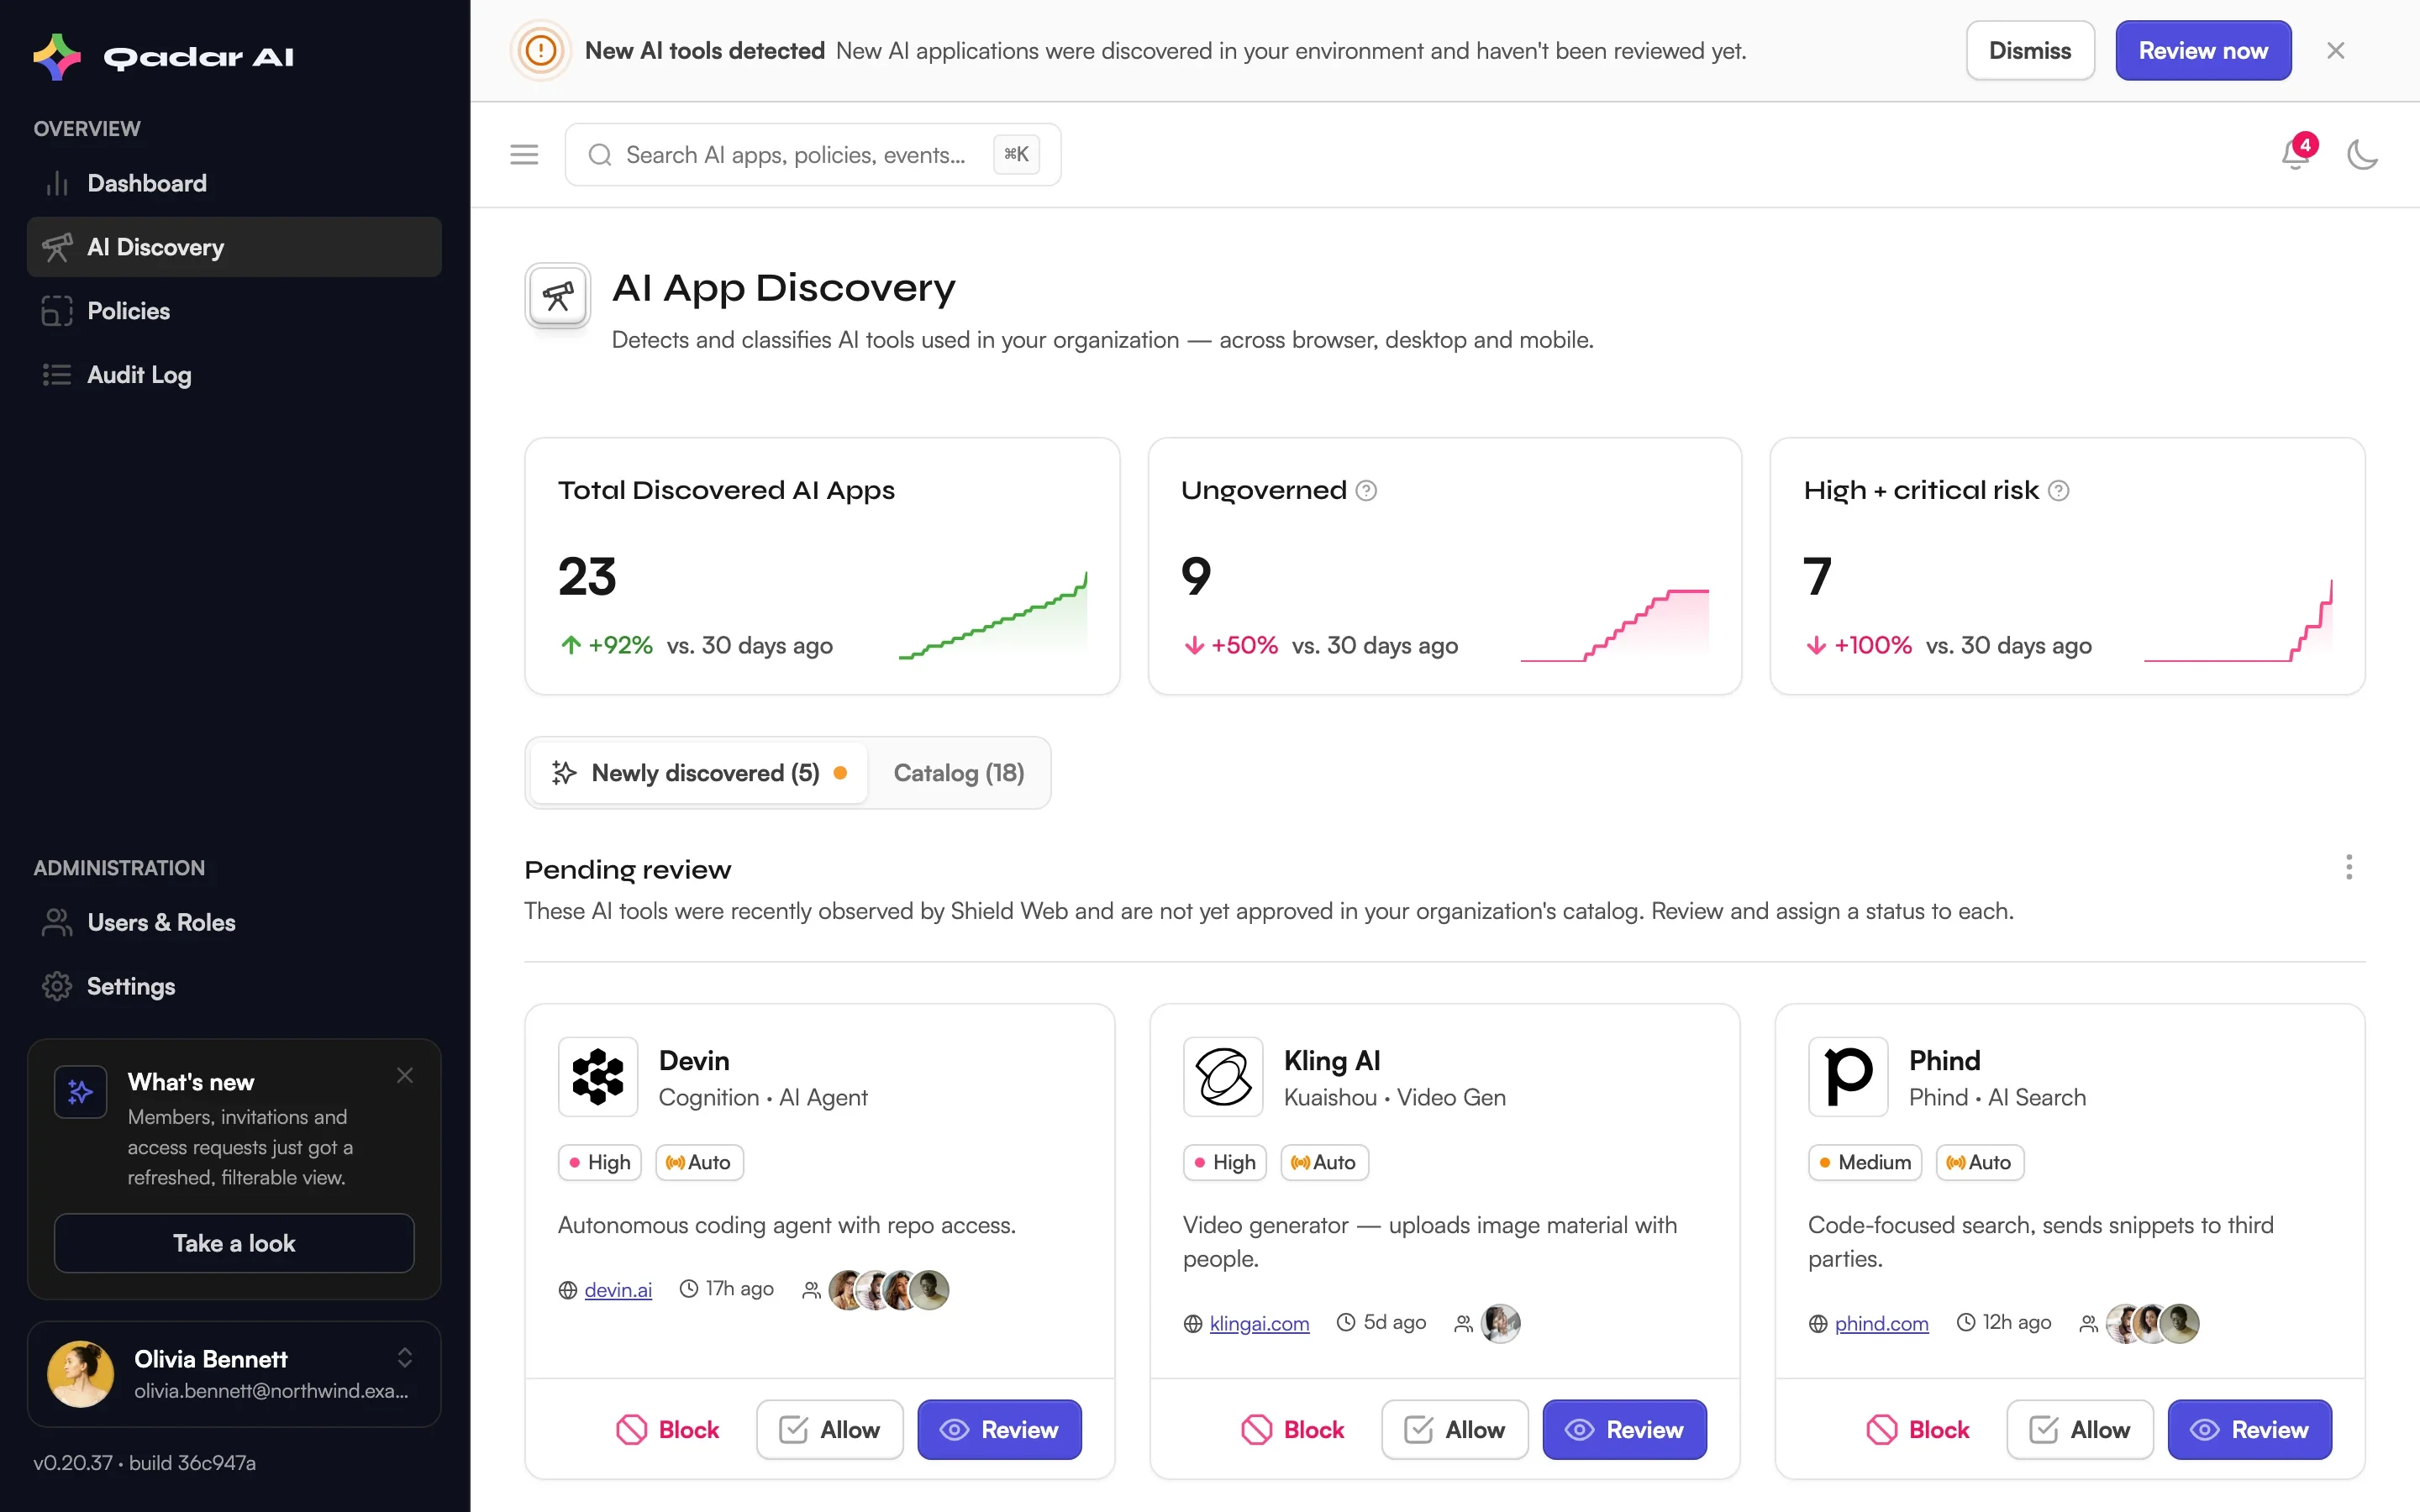2420x1512 pixels.
Task: Click the Qadar AI logo
Action: tap(164, 56)
